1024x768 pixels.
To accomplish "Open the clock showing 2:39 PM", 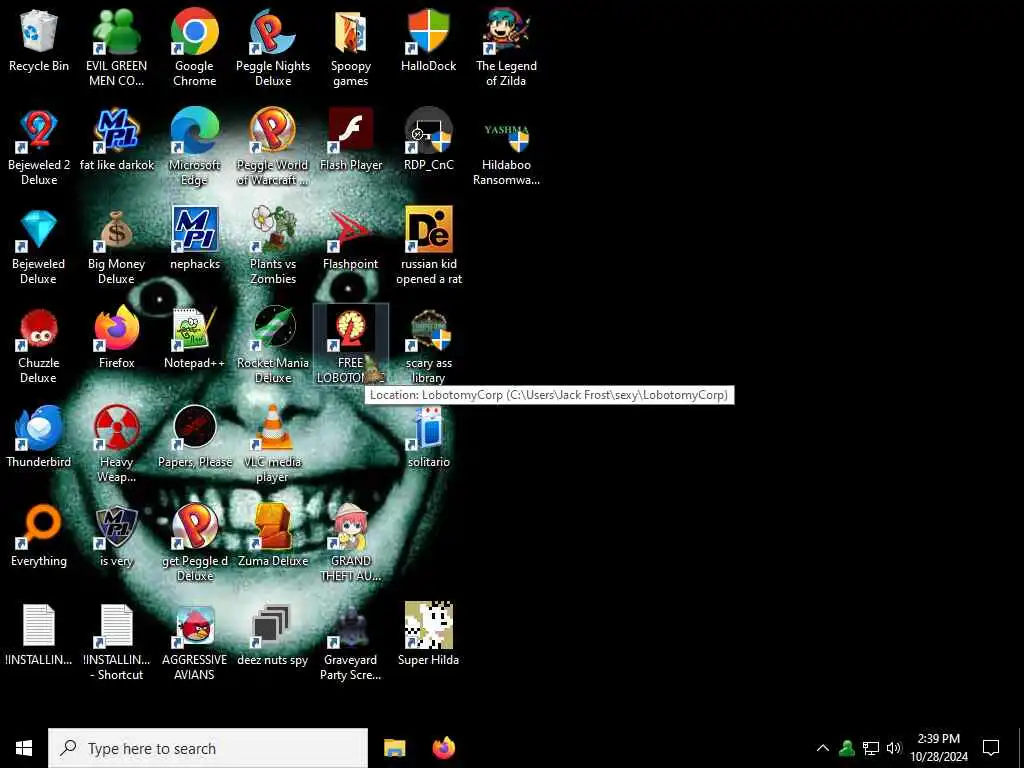I will click(939, 748).
